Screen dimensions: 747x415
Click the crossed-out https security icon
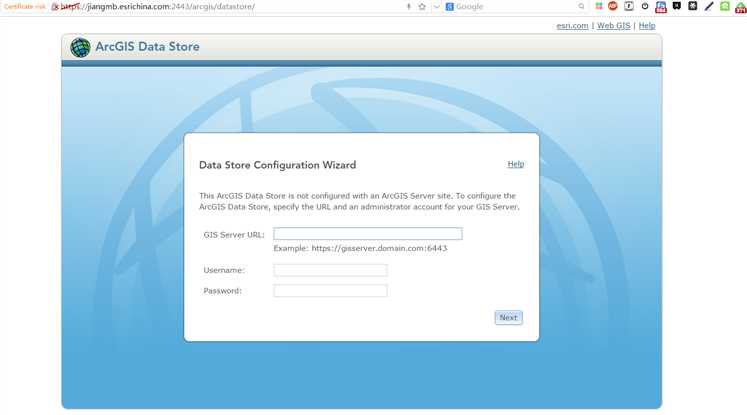point(55,7)
